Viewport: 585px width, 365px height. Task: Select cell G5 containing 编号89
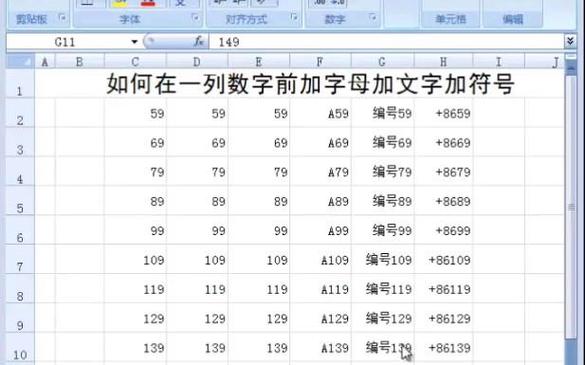coord(382,201)
